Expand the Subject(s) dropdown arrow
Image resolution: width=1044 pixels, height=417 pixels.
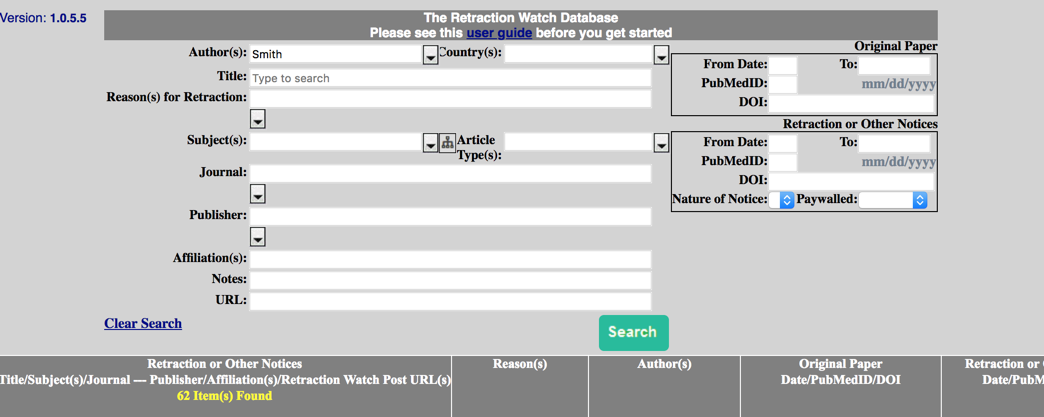pos(430,144)
